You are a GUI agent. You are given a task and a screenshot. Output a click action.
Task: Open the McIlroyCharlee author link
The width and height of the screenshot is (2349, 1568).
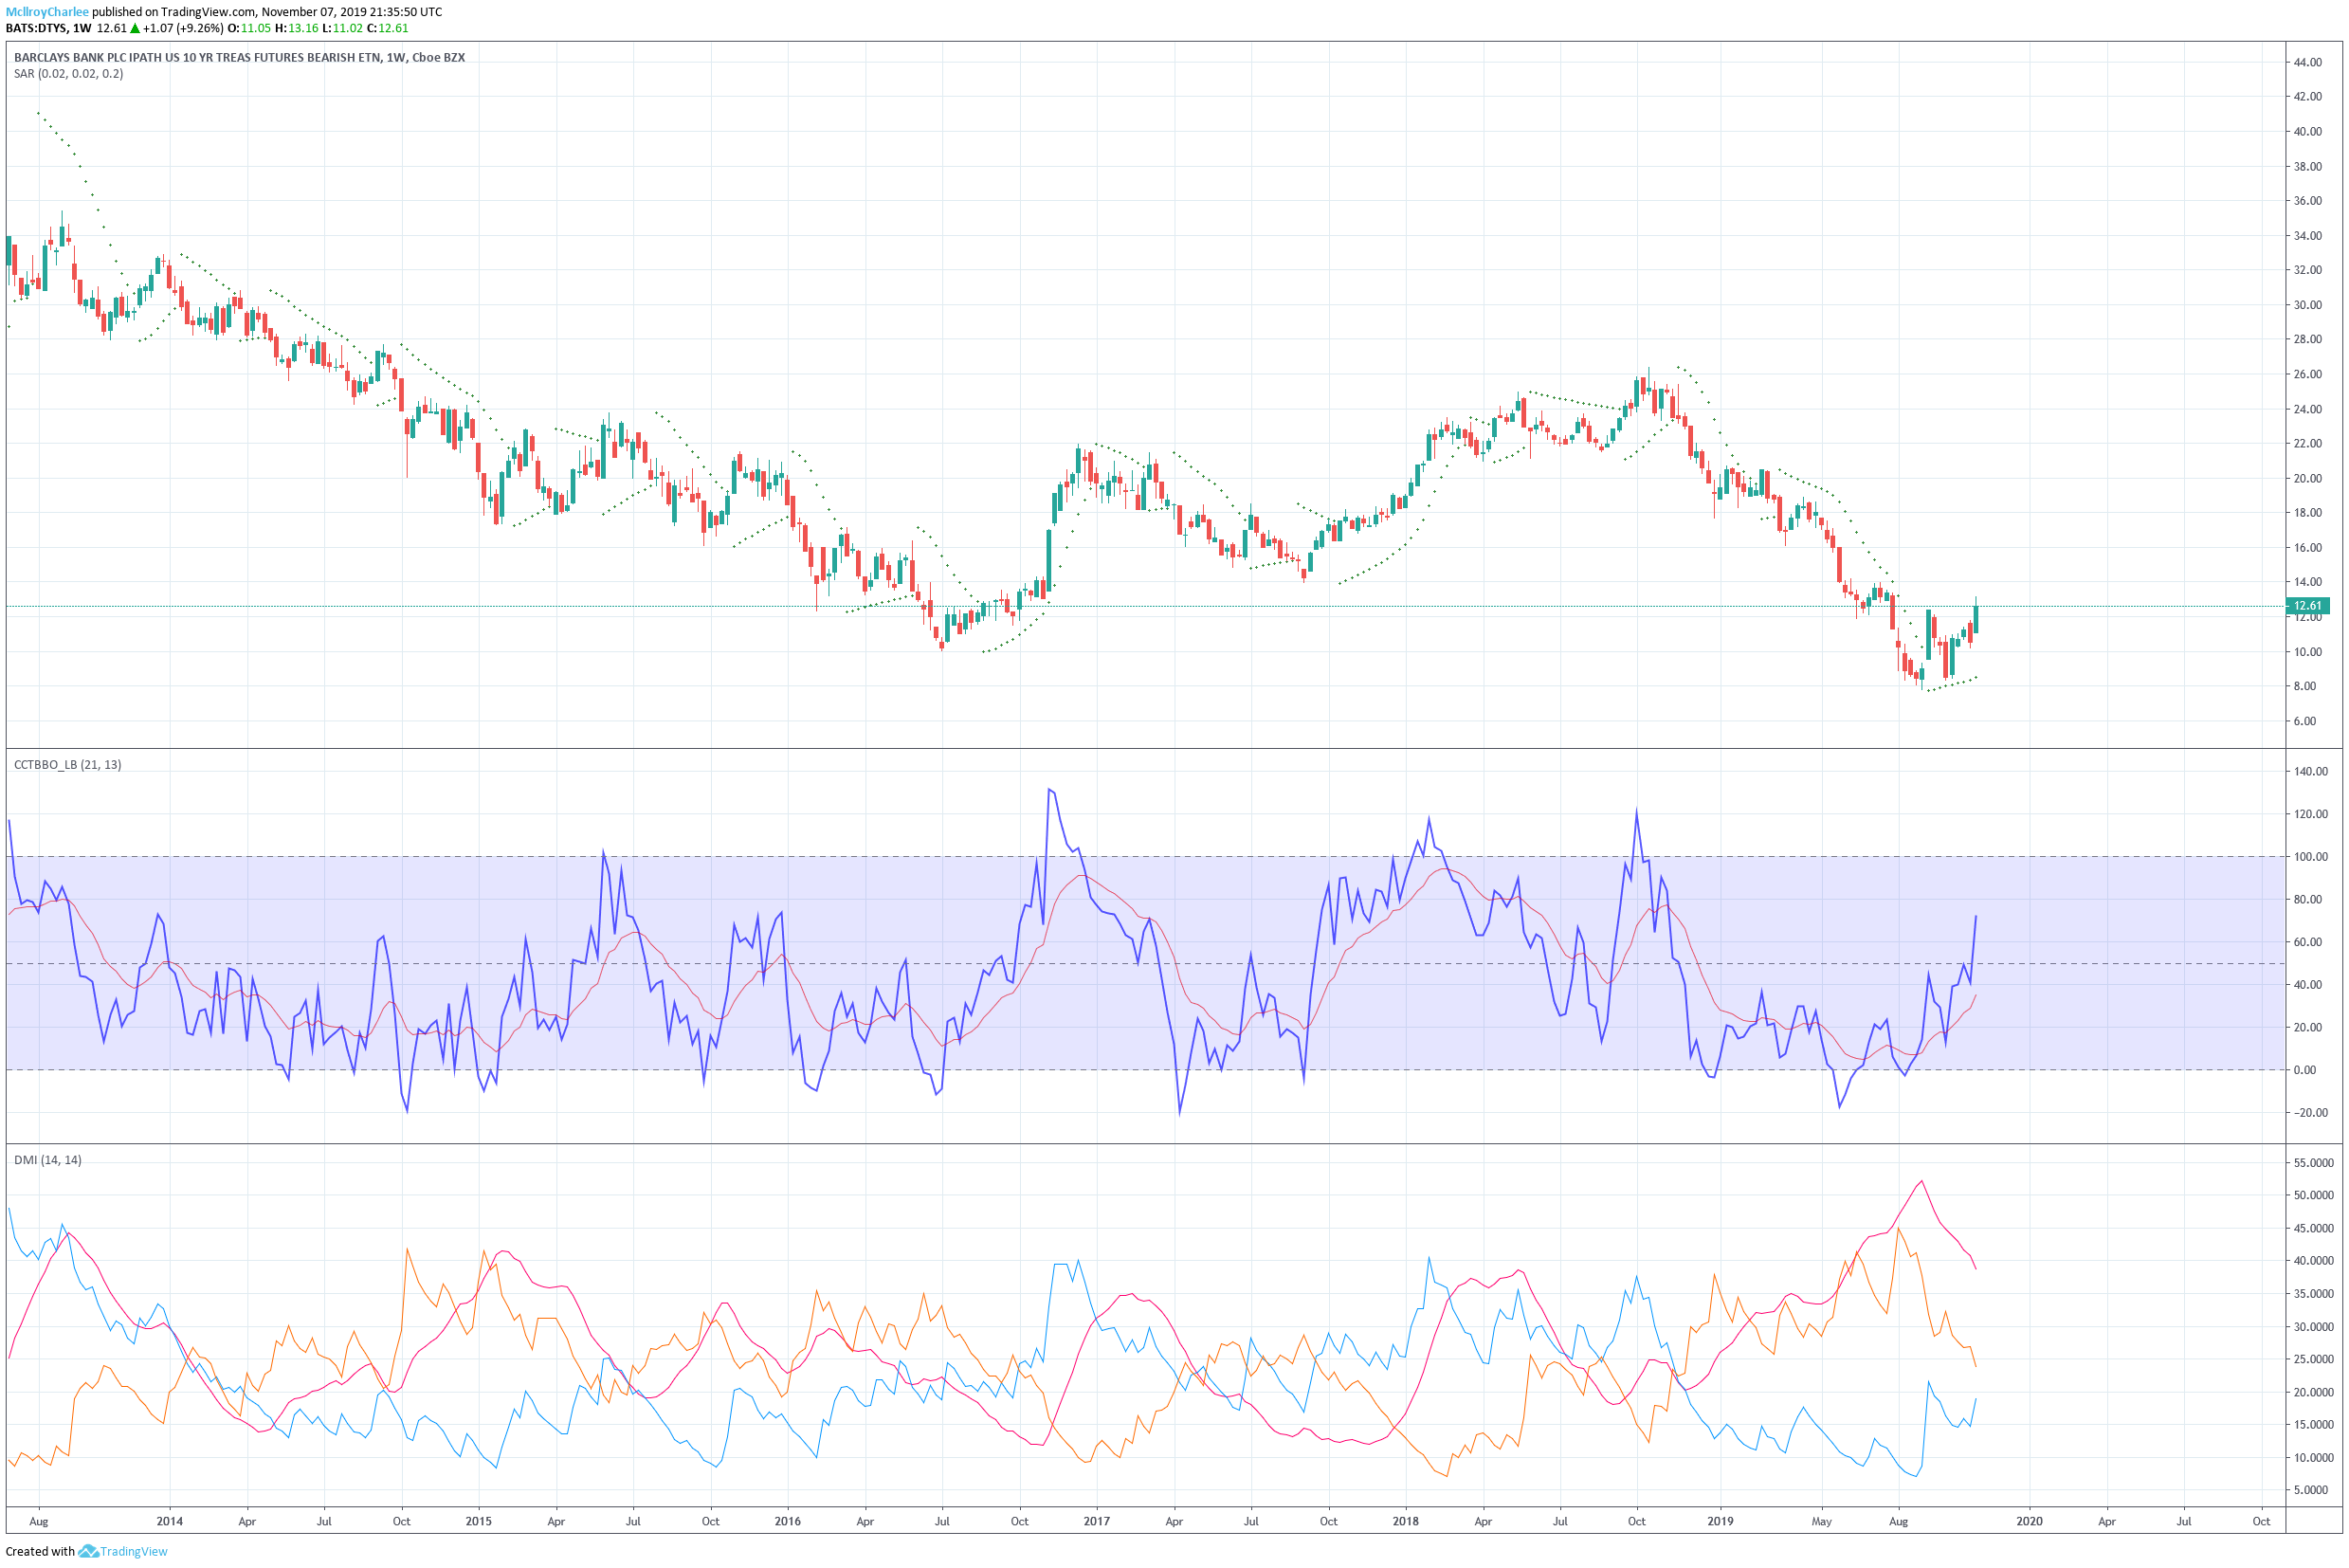pos(47,12)
